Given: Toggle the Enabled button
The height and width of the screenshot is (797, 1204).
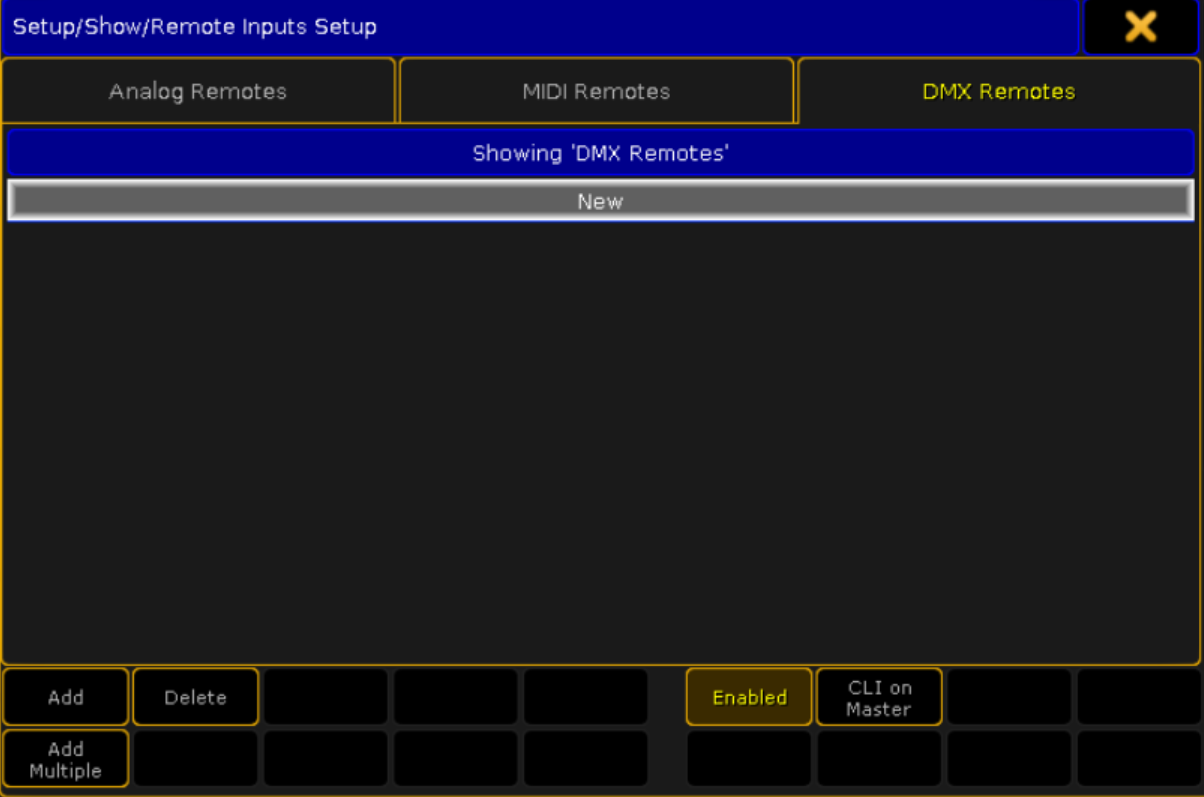Looking at the screenshot, I should 749,697.
